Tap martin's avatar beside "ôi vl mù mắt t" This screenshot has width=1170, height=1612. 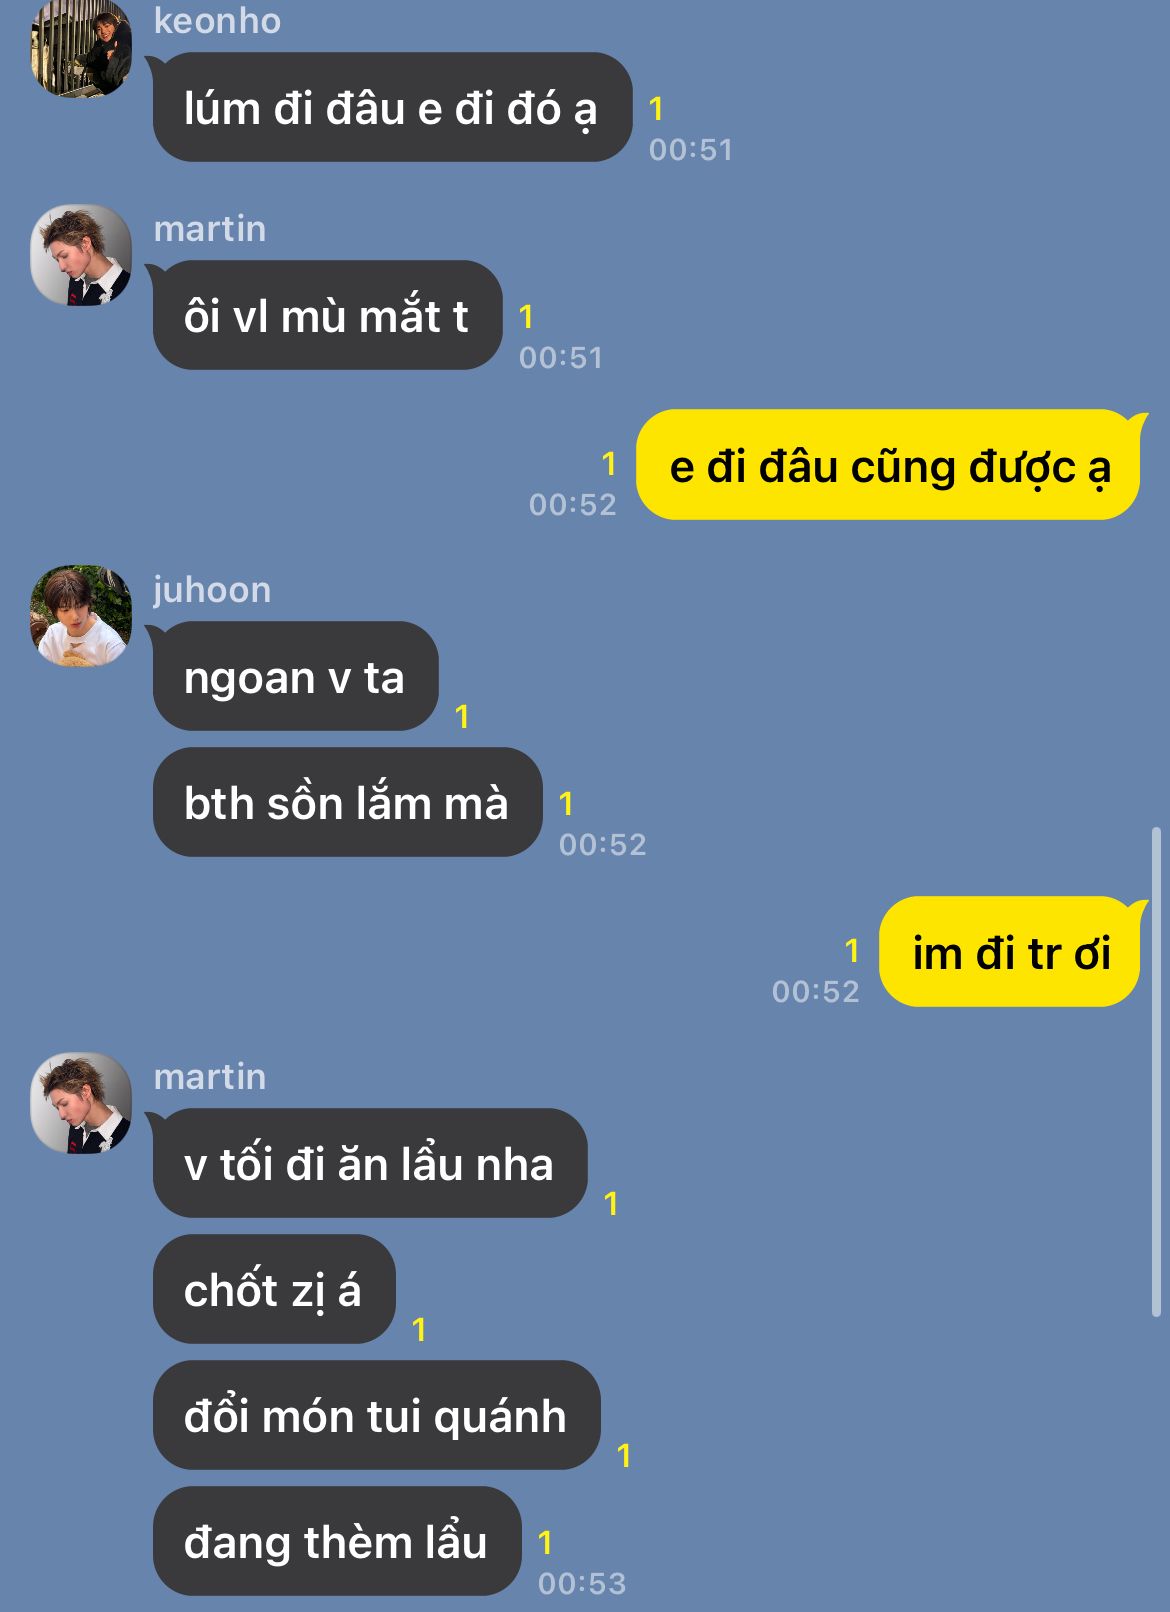point(81,255)
